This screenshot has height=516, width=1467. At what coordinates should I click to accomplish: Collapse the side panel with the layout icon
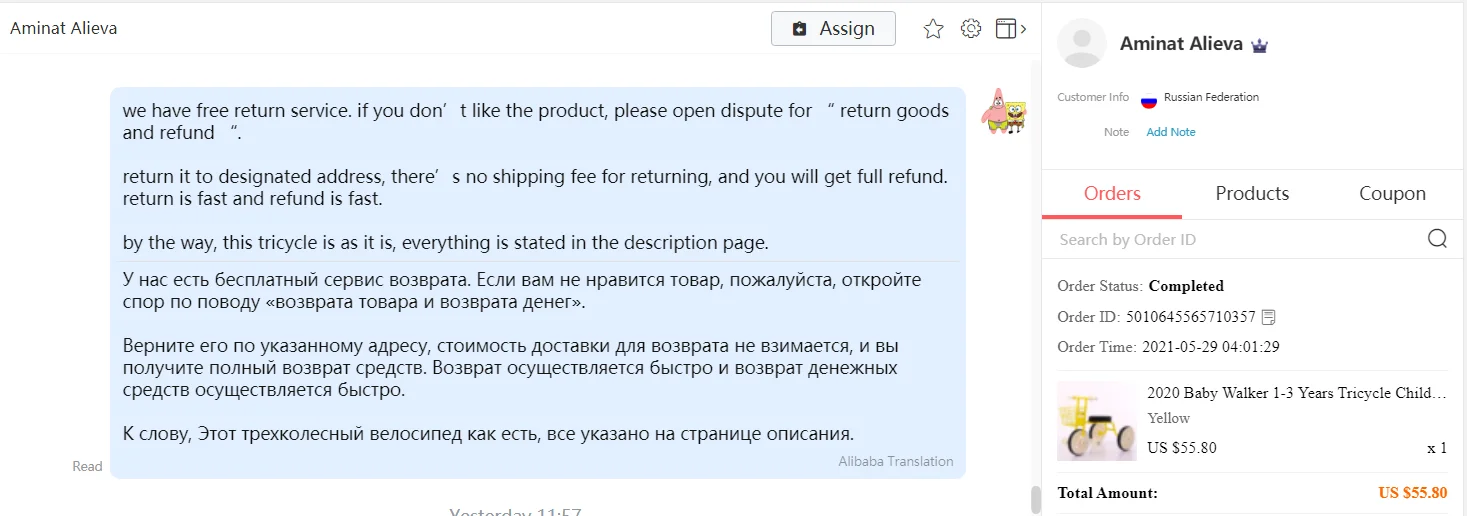click(x=1010, y=29)
